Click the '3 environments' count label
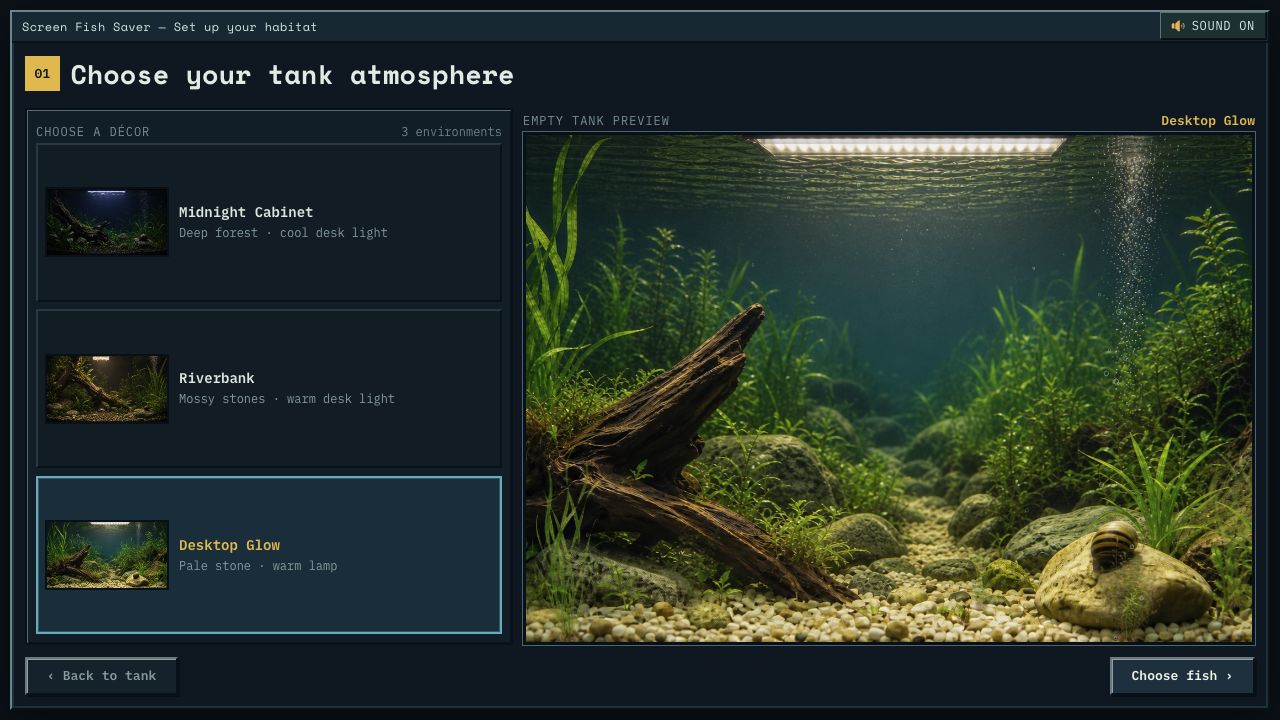This screenshot has width=1280, height=720. (x=451, y=132)
